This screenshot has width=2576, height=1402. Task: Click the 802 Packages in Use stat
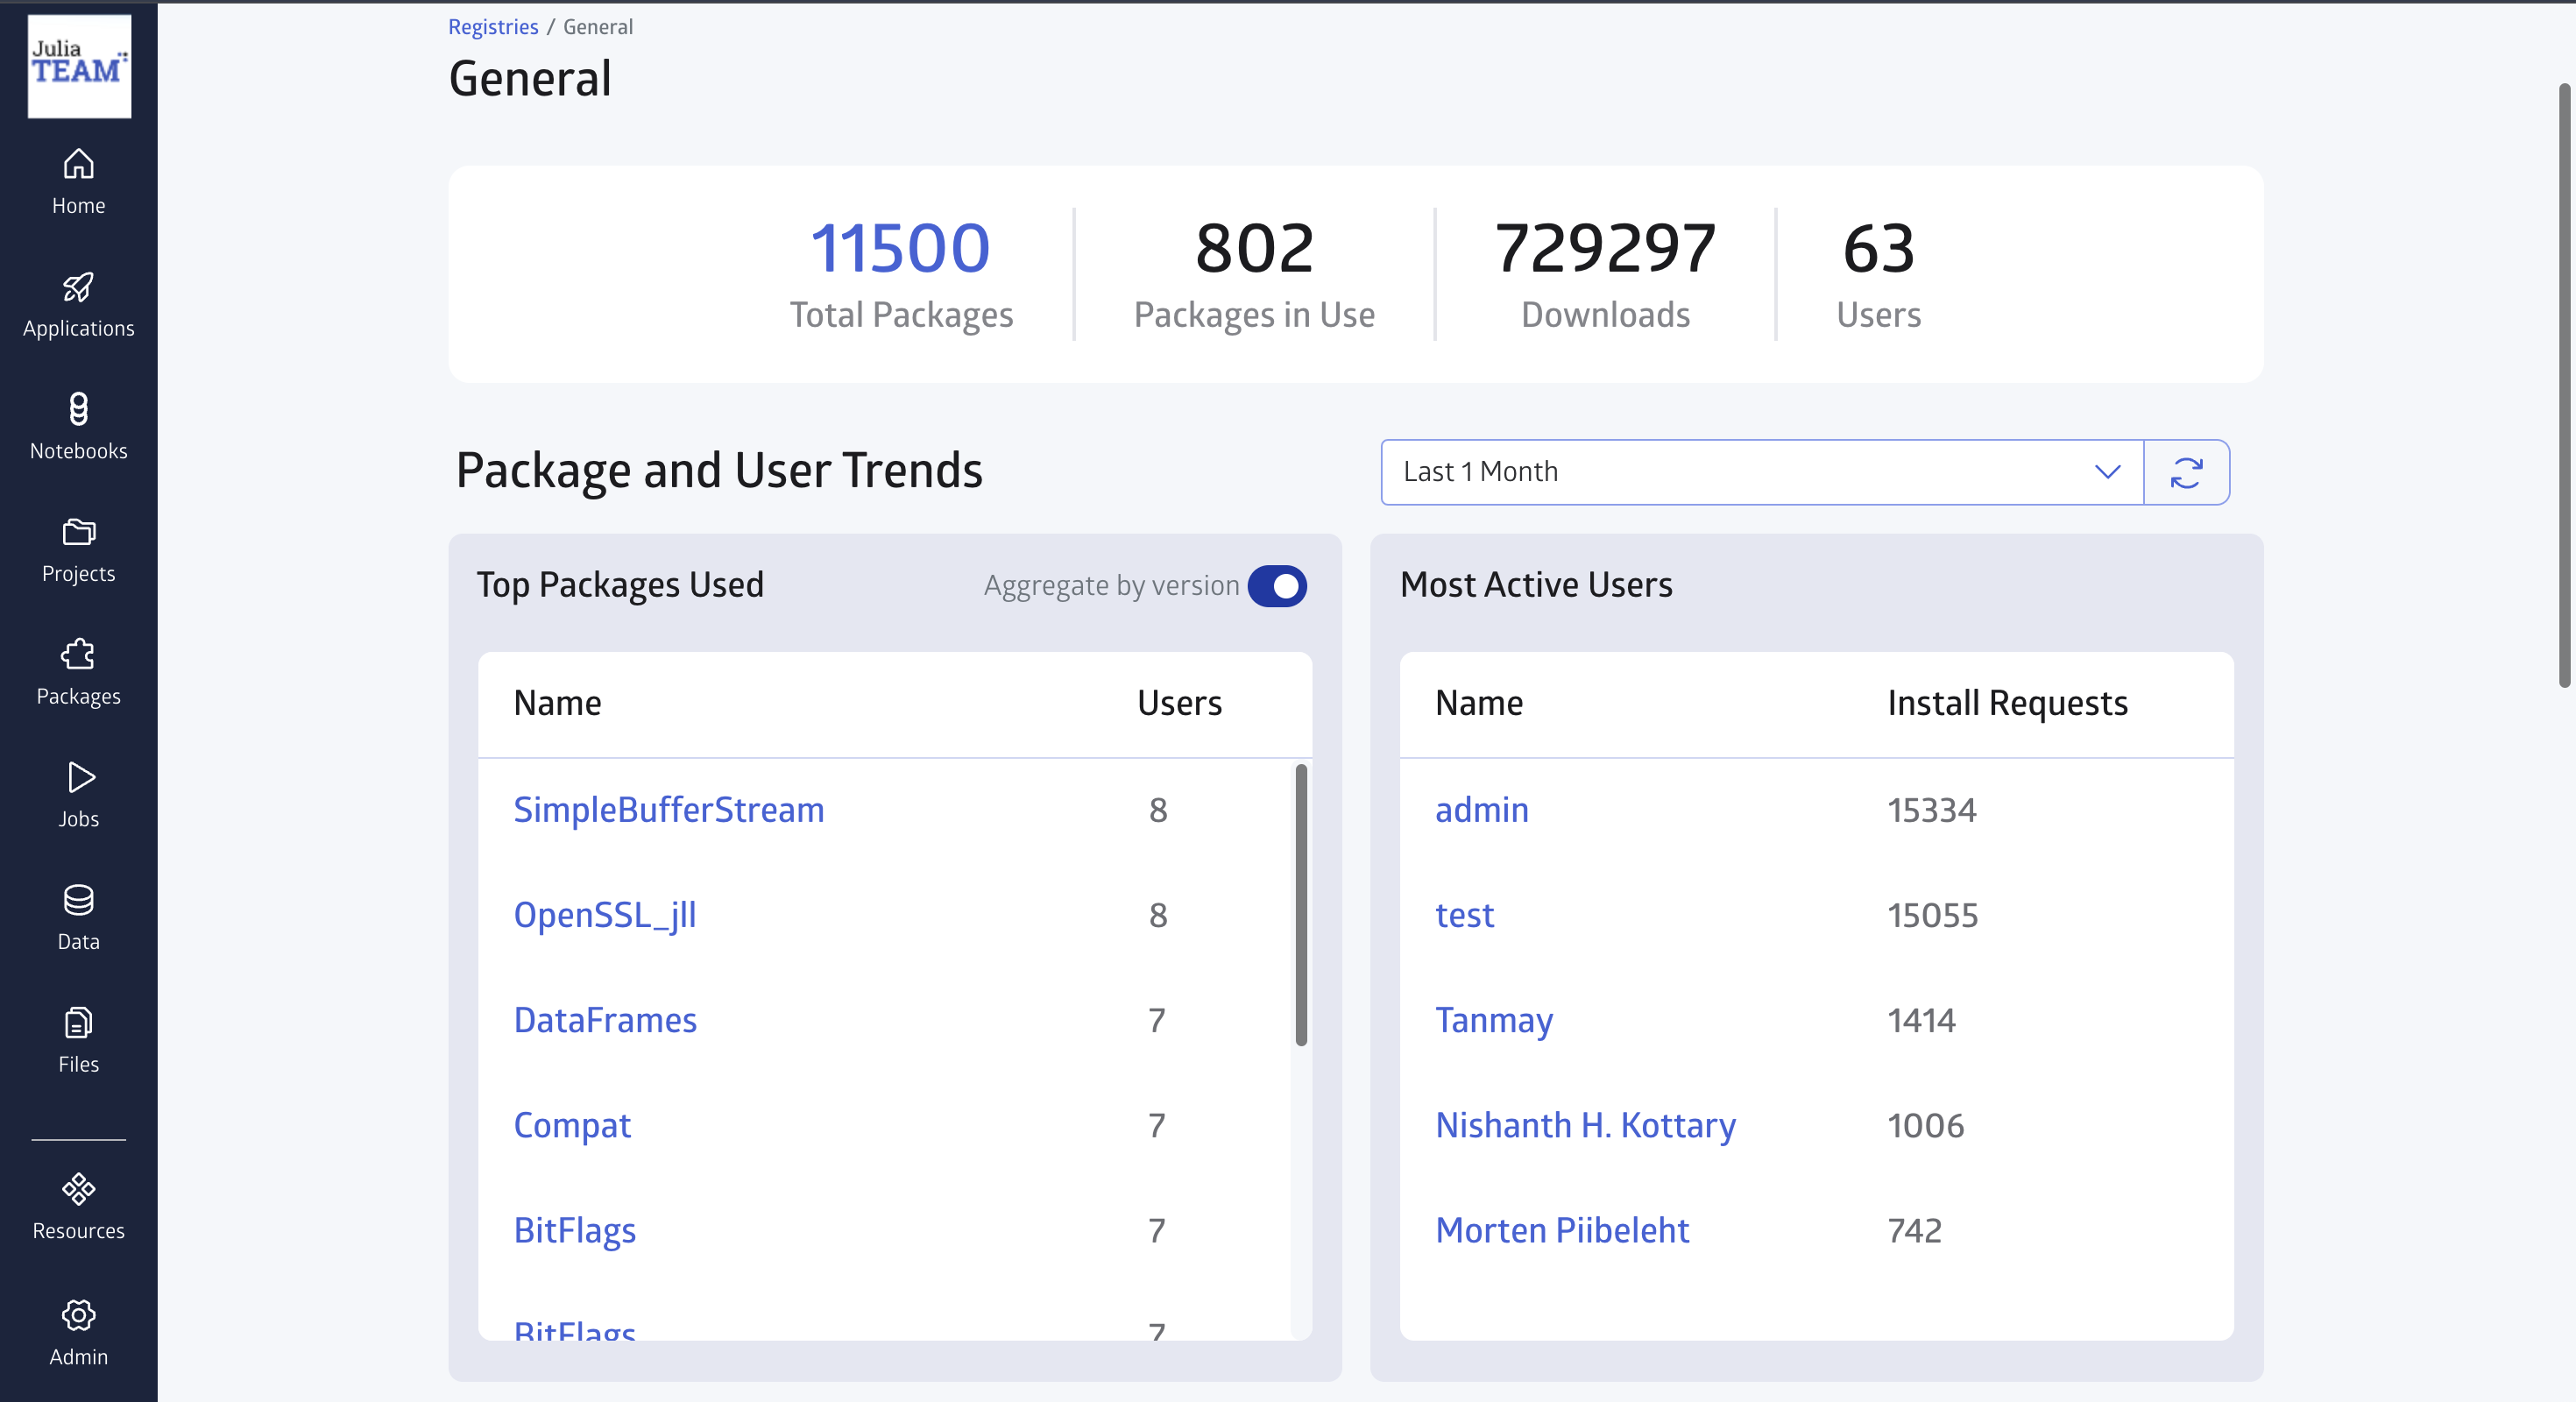(x=1254, y=274)
